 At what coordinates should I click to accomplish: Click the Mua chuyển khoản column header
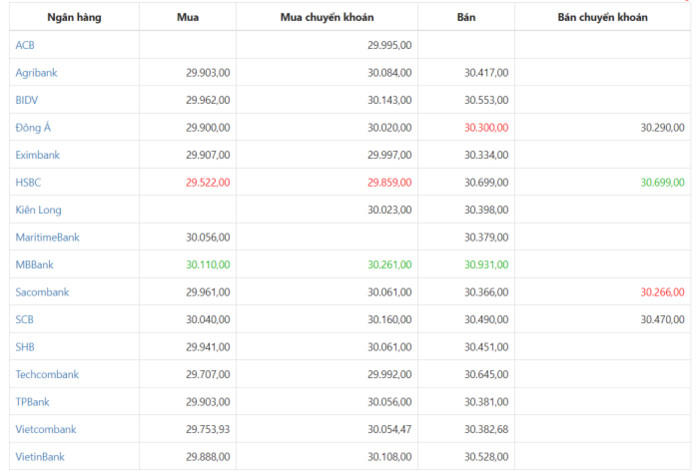[327, 18]
